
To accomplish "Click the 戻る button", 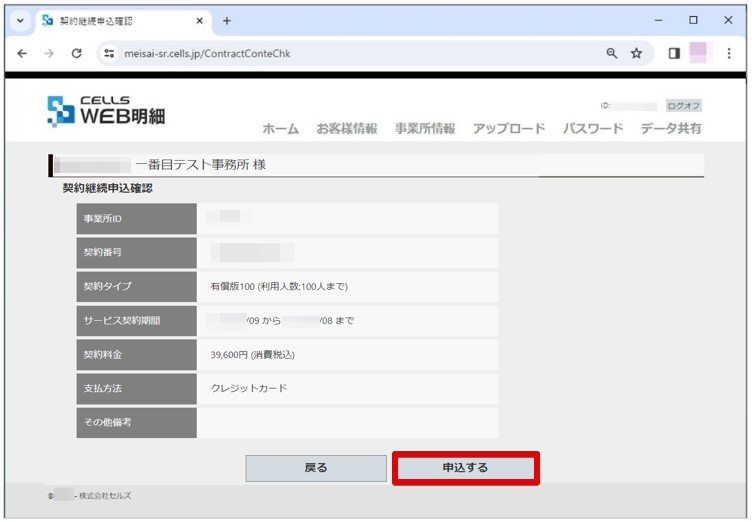I will 316,468.
